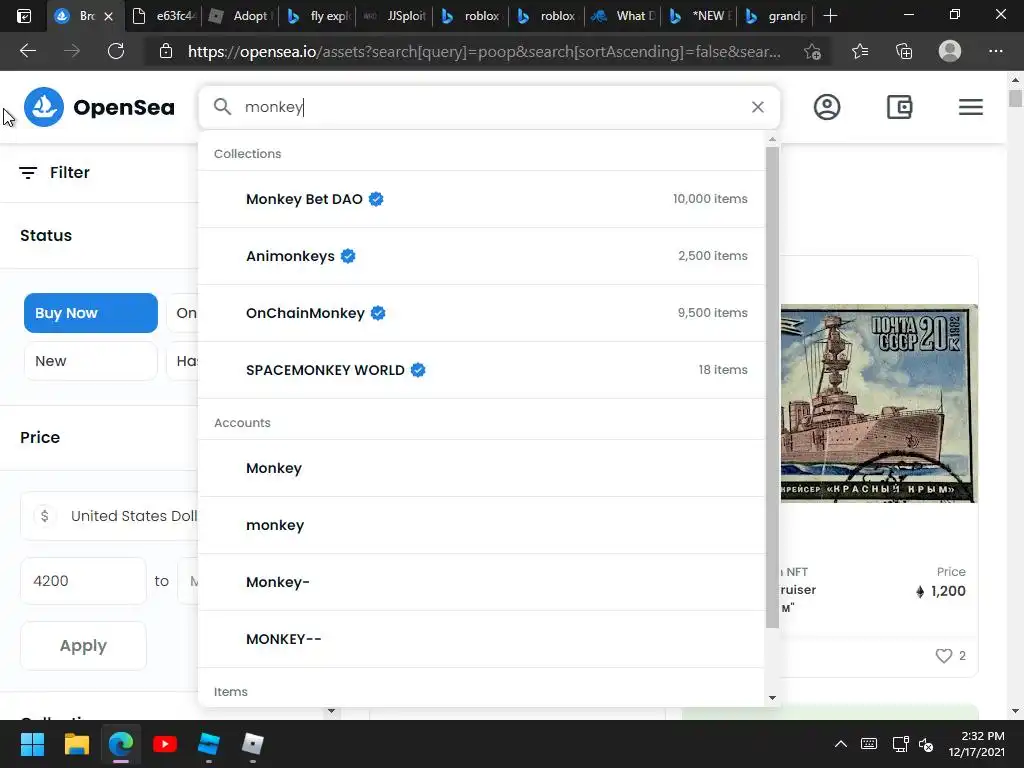Click OnChainMonkey verified badge
This screenshot has height=768, width=1024.
coord(378,313)
